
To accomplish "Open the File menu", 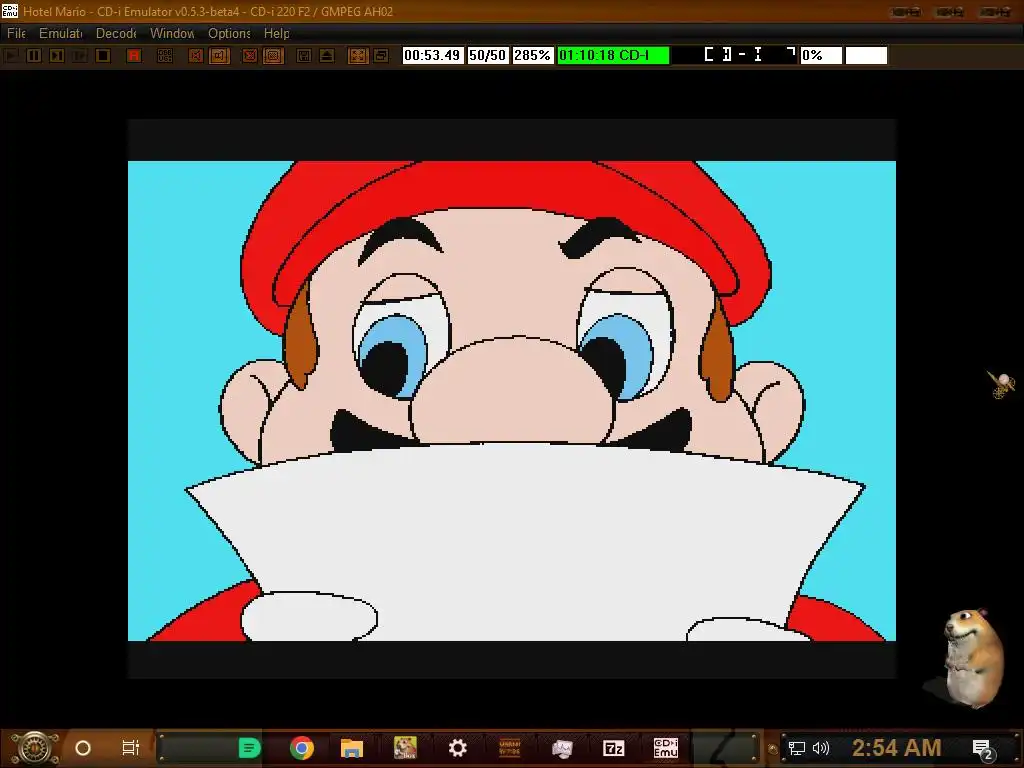I will click(x=16, y=33).
